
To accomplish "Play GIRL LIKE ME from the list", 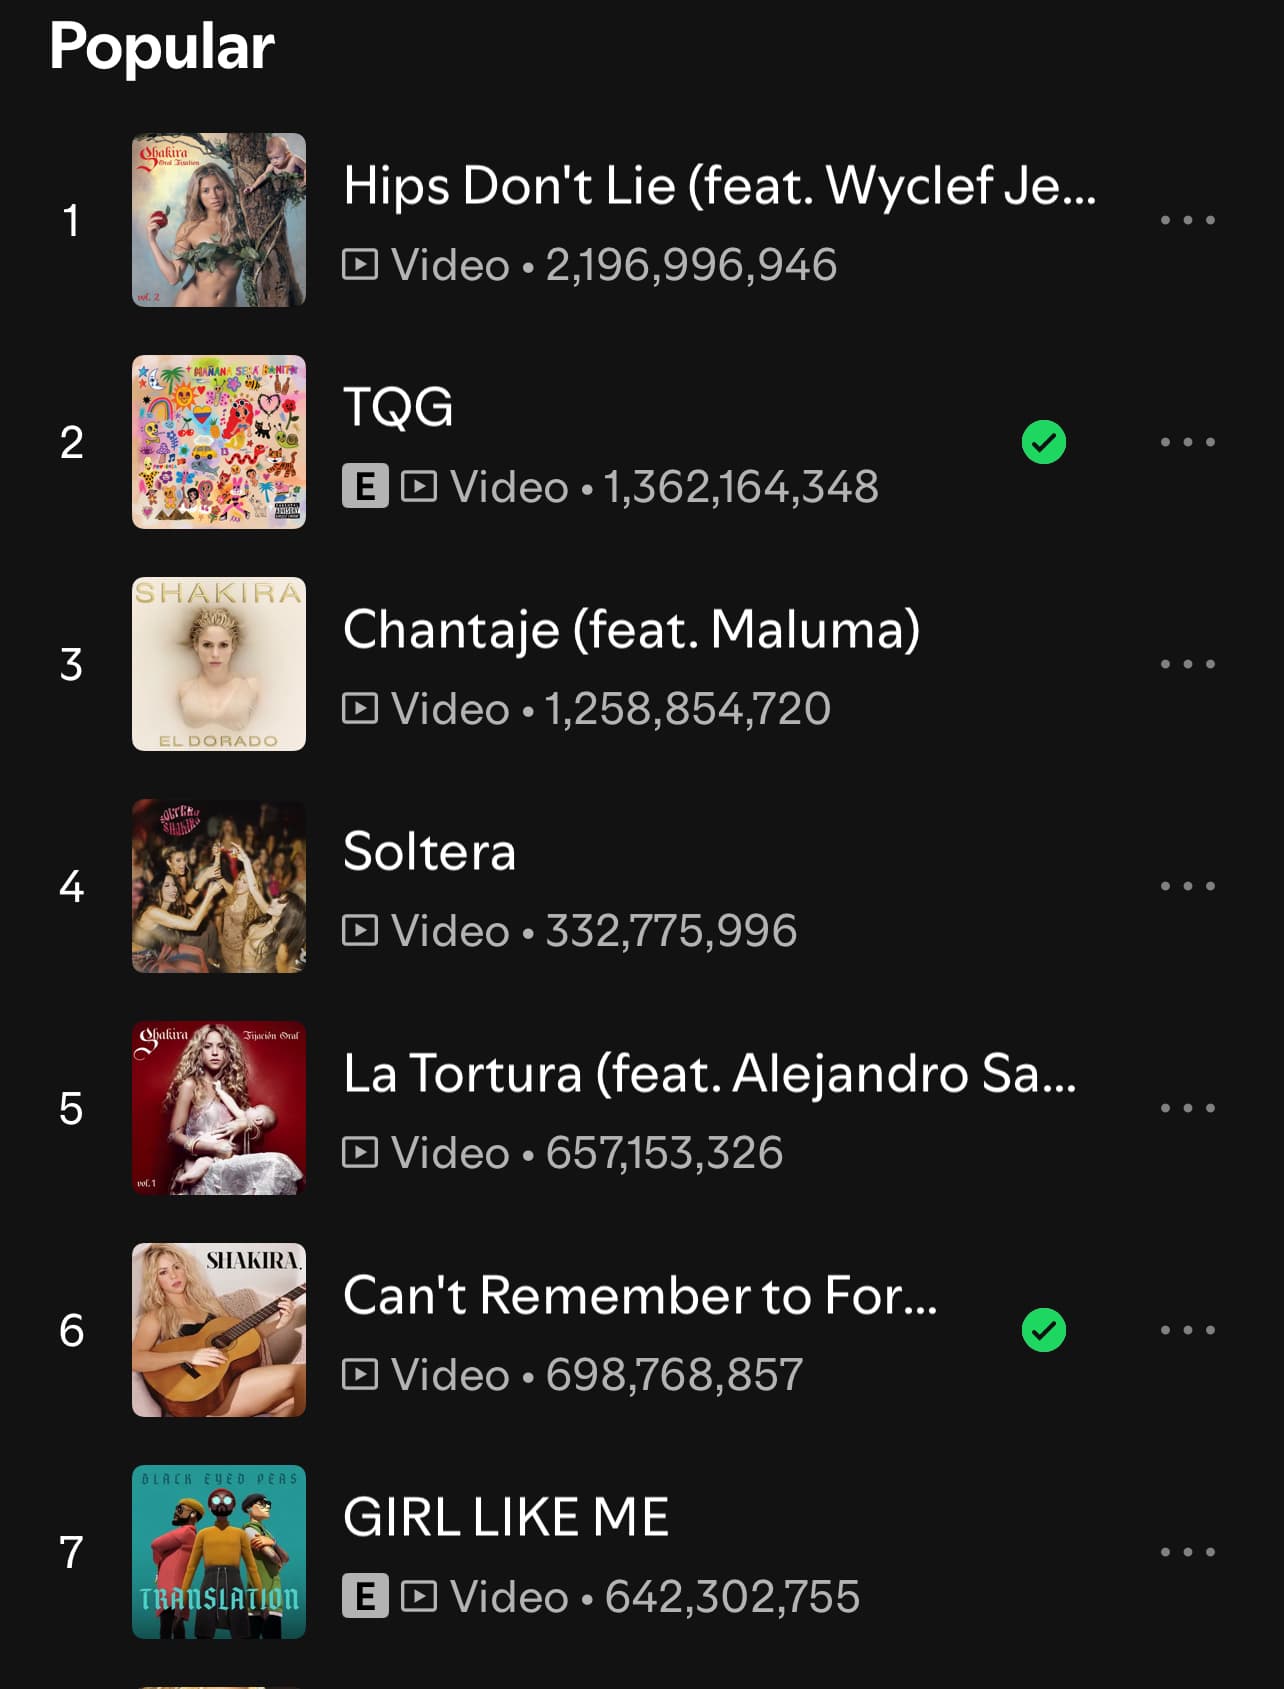I will (x=506, y=1517).
